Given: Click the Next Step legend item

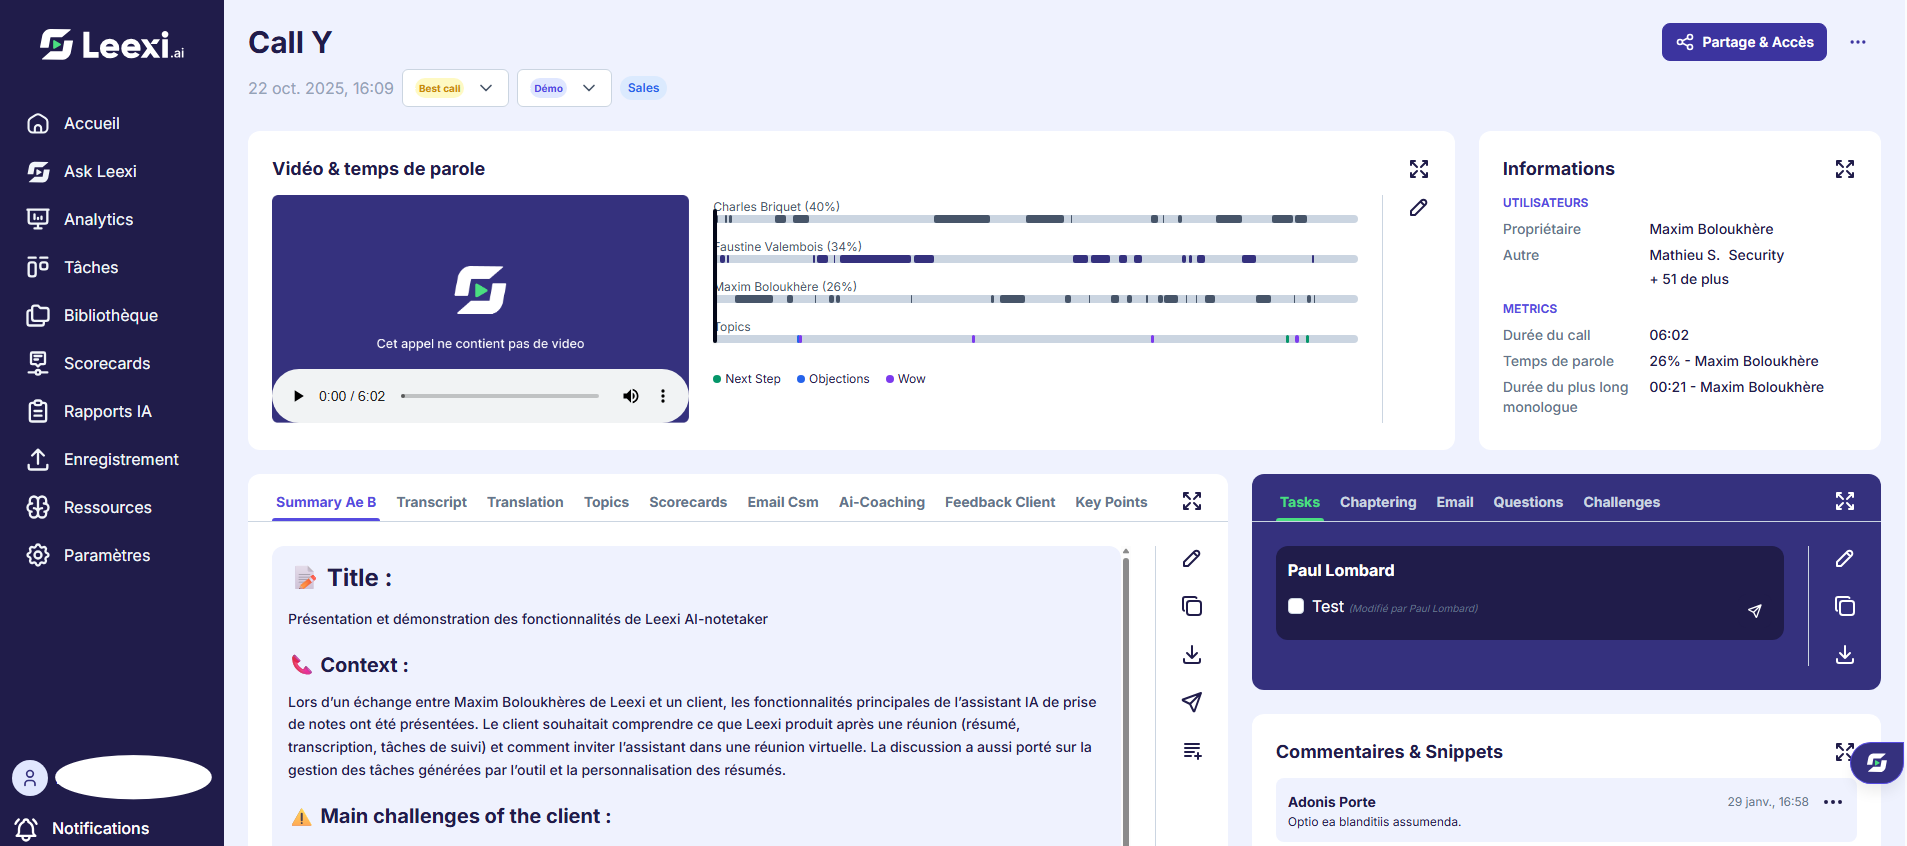Looking at the screenshot, I should click(x=747, y=379).
